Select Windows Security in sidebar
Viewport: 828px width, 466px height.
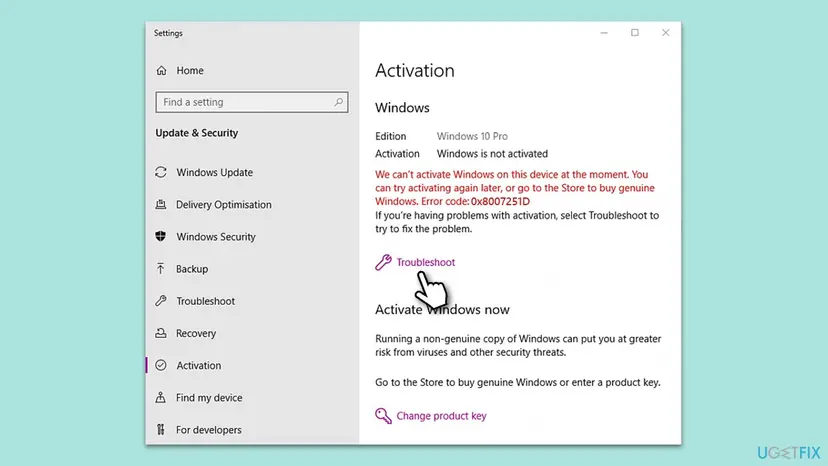(216, 237)
